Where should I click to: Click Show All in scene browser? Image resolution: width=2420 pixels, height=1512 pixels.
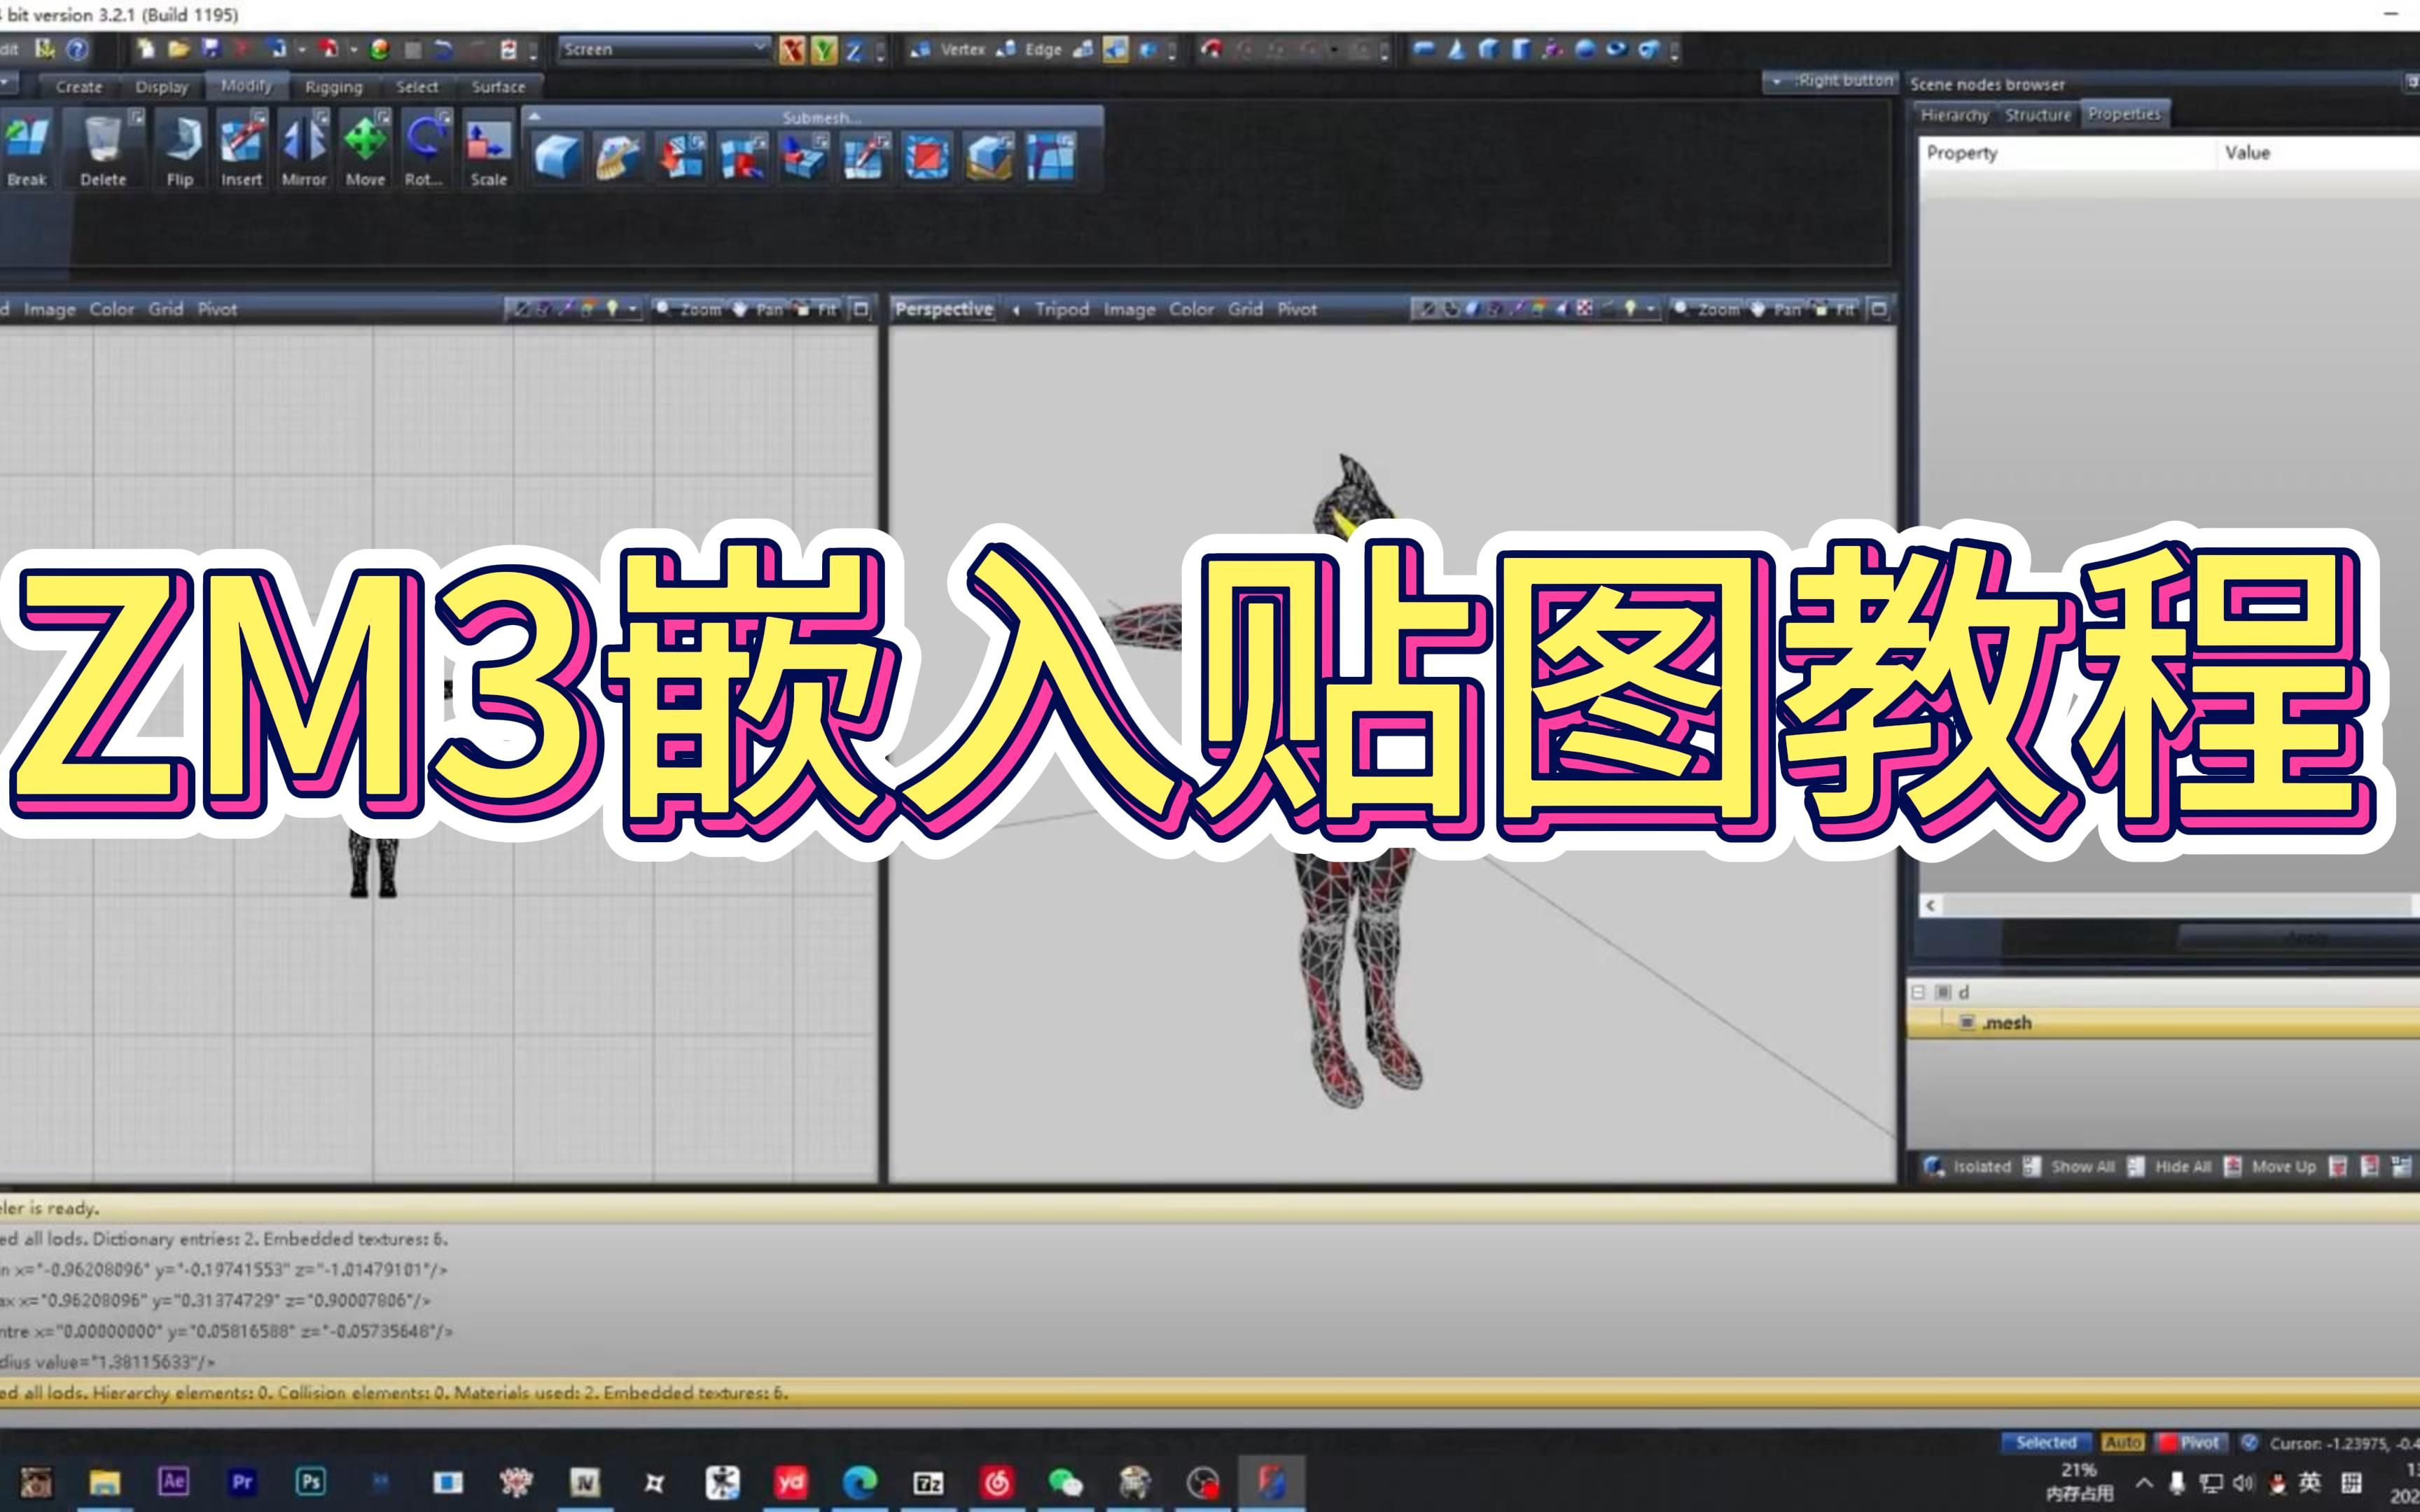2069,1166
